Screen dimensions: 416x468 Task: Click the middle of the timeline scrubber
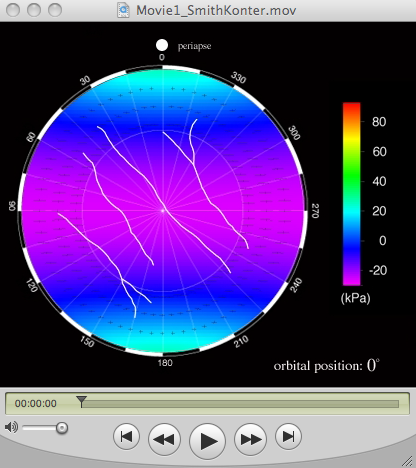click(x=240, y=404)
